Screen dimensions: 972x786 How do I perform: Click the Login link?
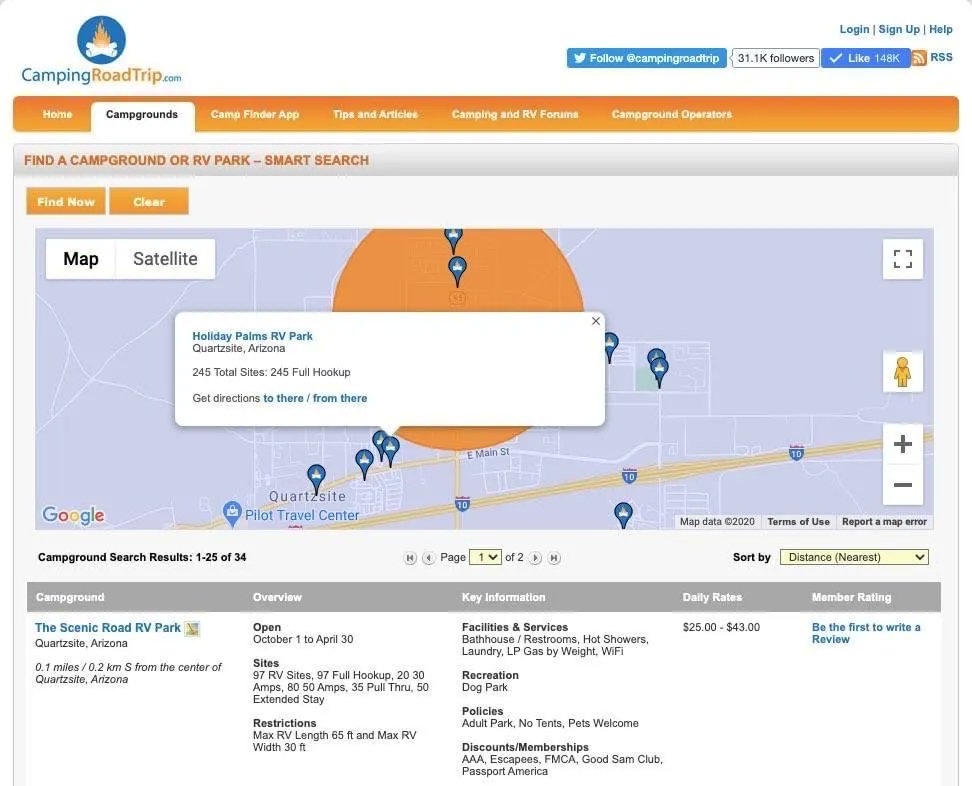[x=854, y=29]
